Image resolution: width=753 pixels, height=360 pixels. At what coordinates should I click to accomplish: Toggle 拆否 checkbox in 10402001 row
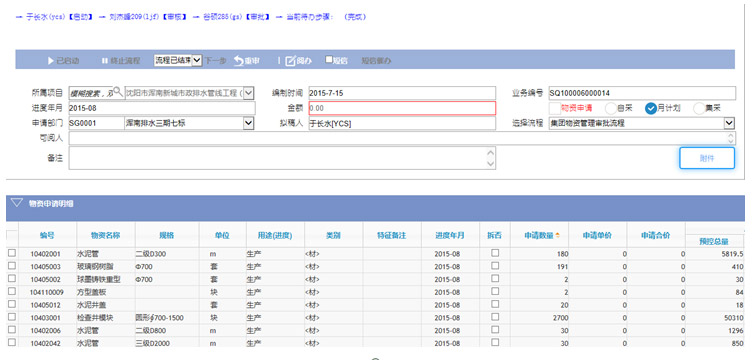pyautogui.click(x=495, y=252)
